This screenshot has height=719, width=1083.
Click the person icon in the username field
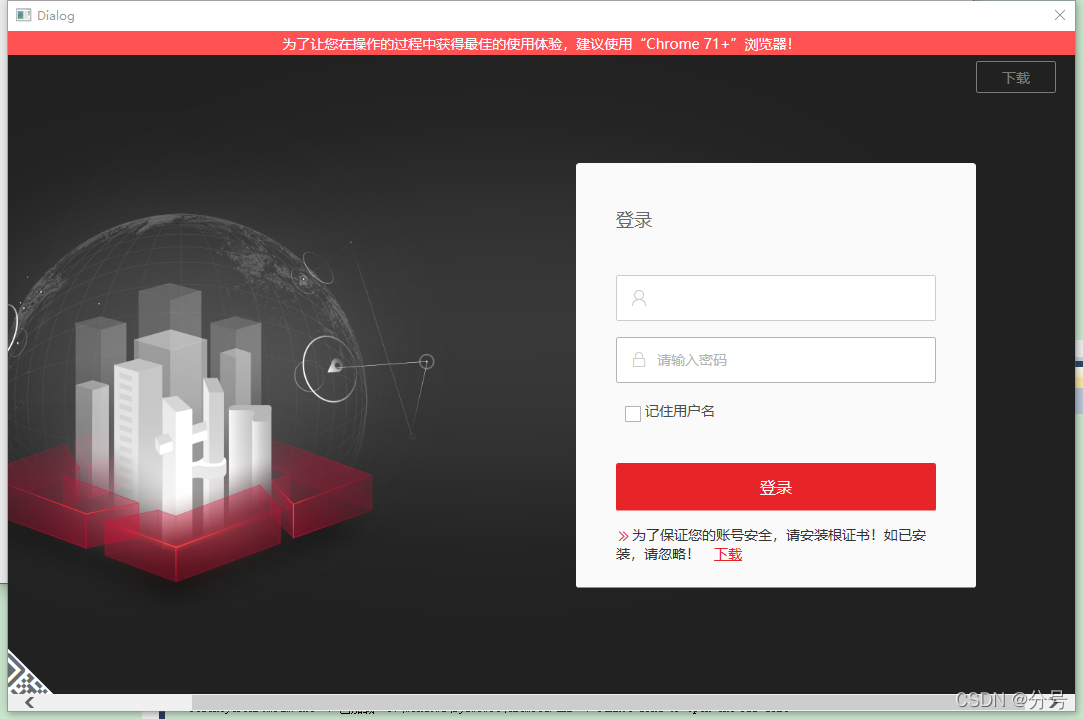coord(638,297)
